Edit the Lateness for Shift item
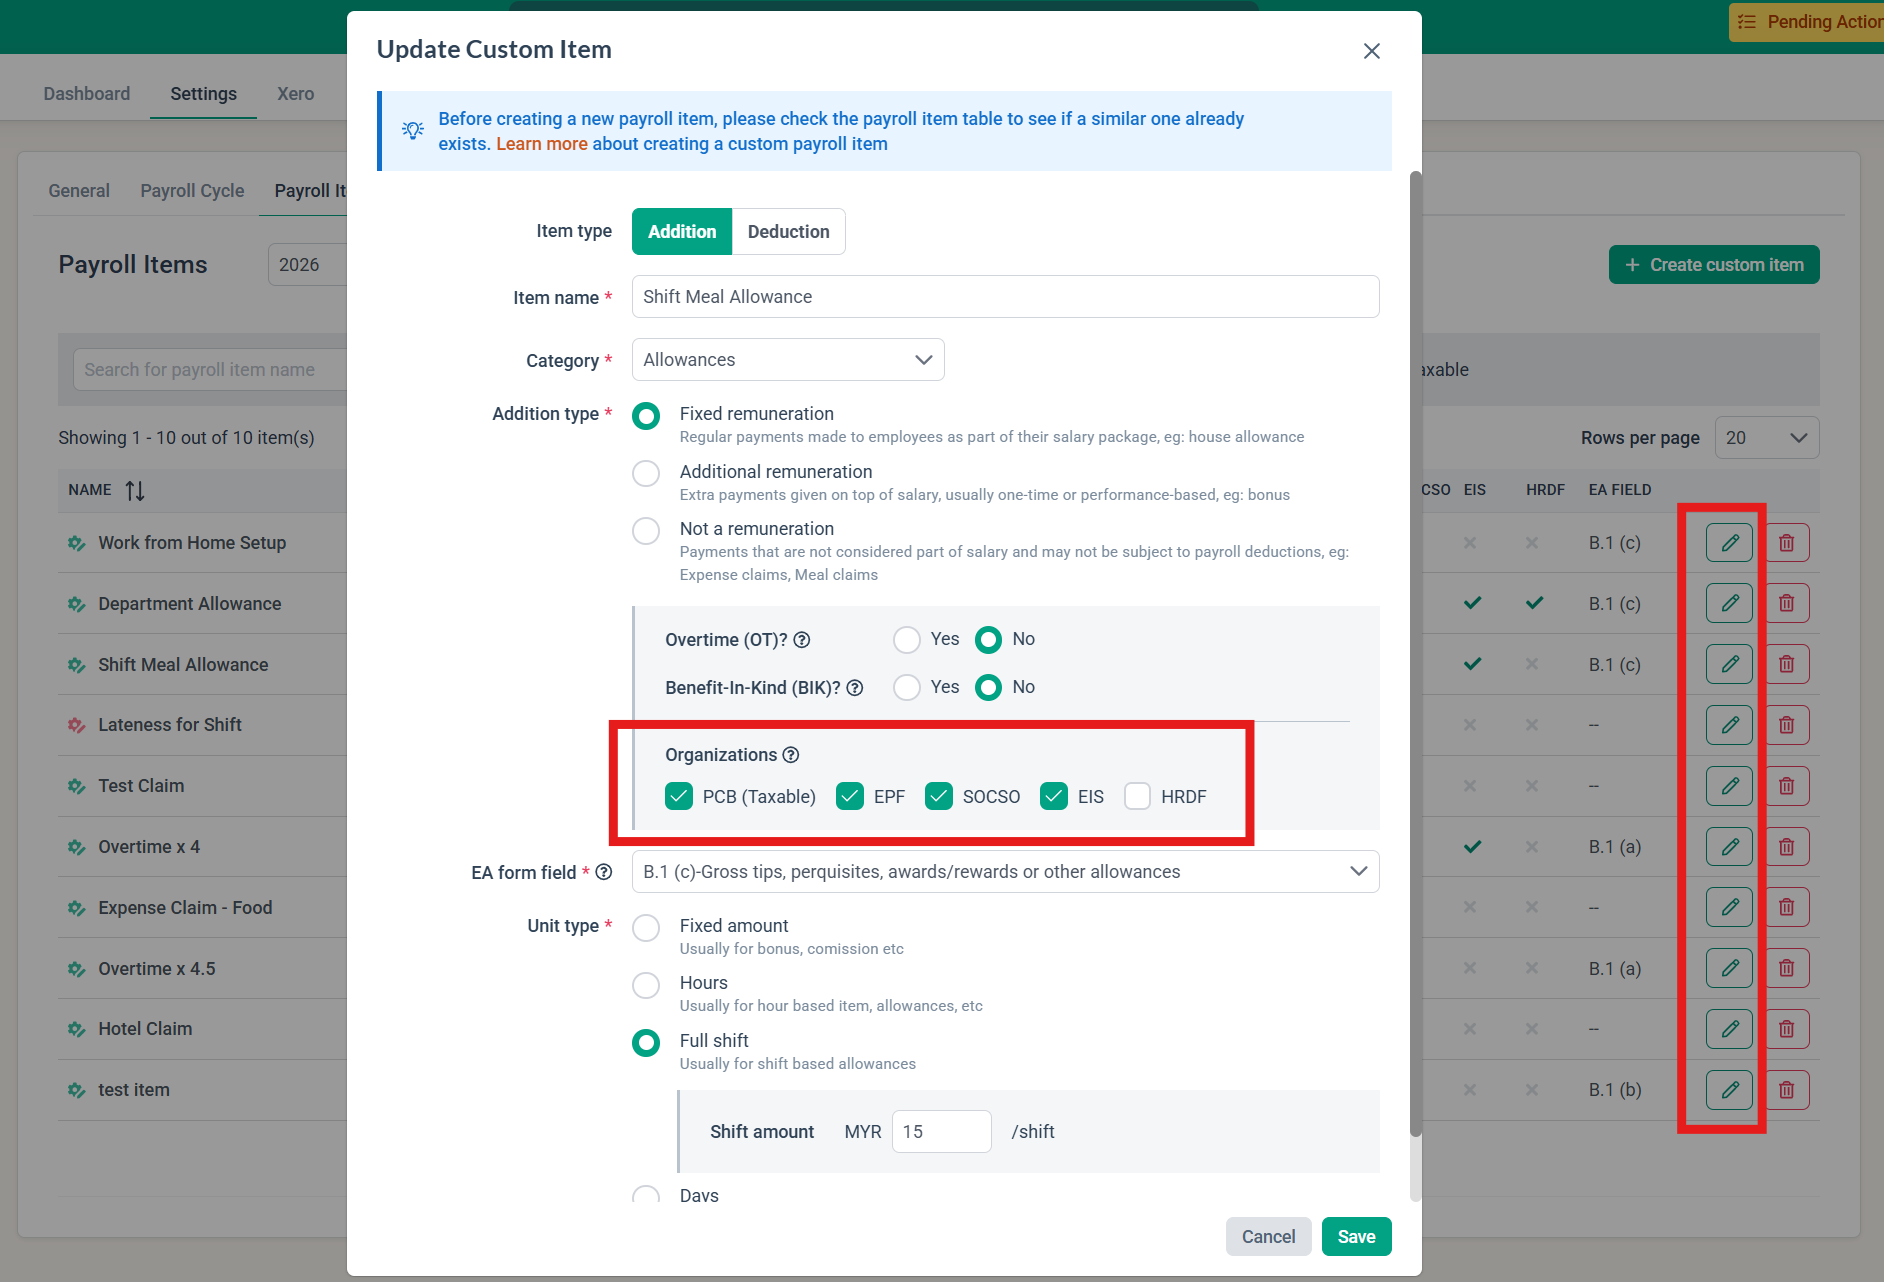This screenshot has height=1282, width=1884. pos(1729,725)
